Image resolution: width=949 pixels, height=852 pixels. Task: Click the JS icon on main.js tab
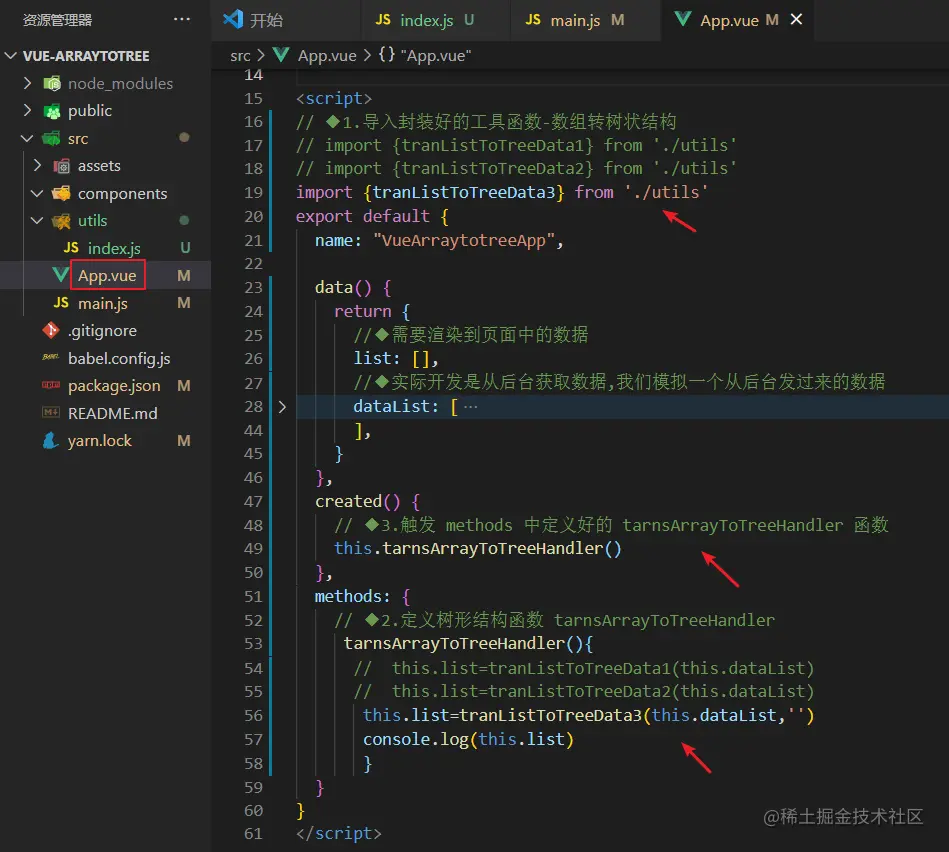[x=533, y=19]
